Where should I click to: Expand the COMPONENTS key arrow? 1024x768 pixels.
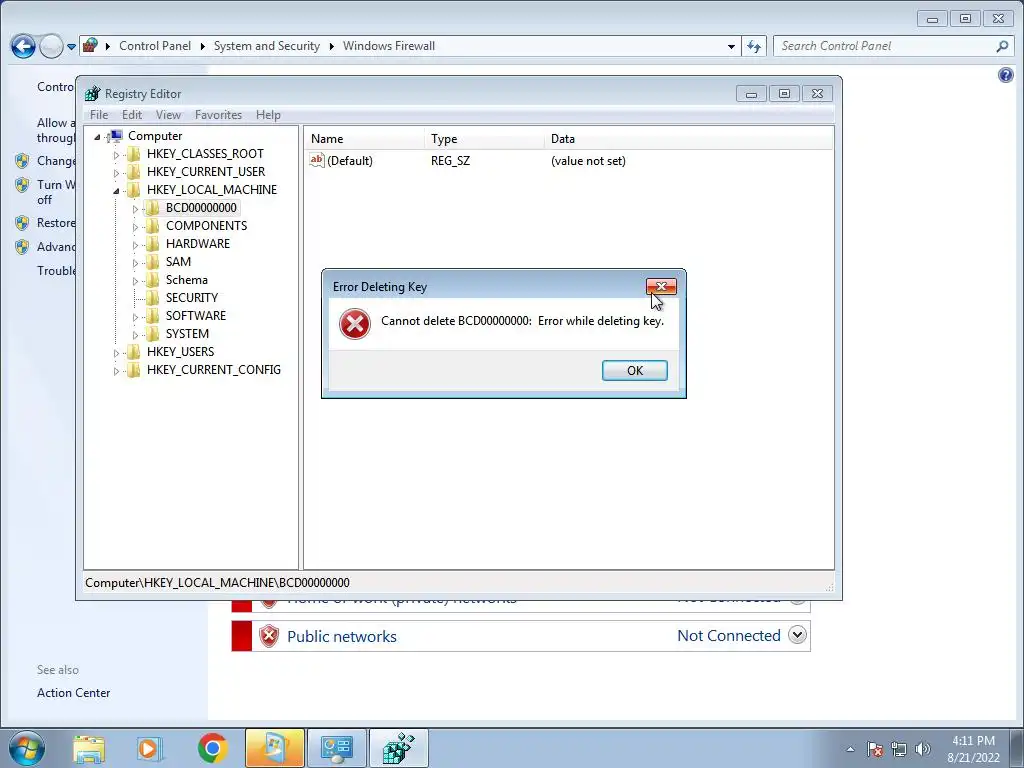pos(135,227)
